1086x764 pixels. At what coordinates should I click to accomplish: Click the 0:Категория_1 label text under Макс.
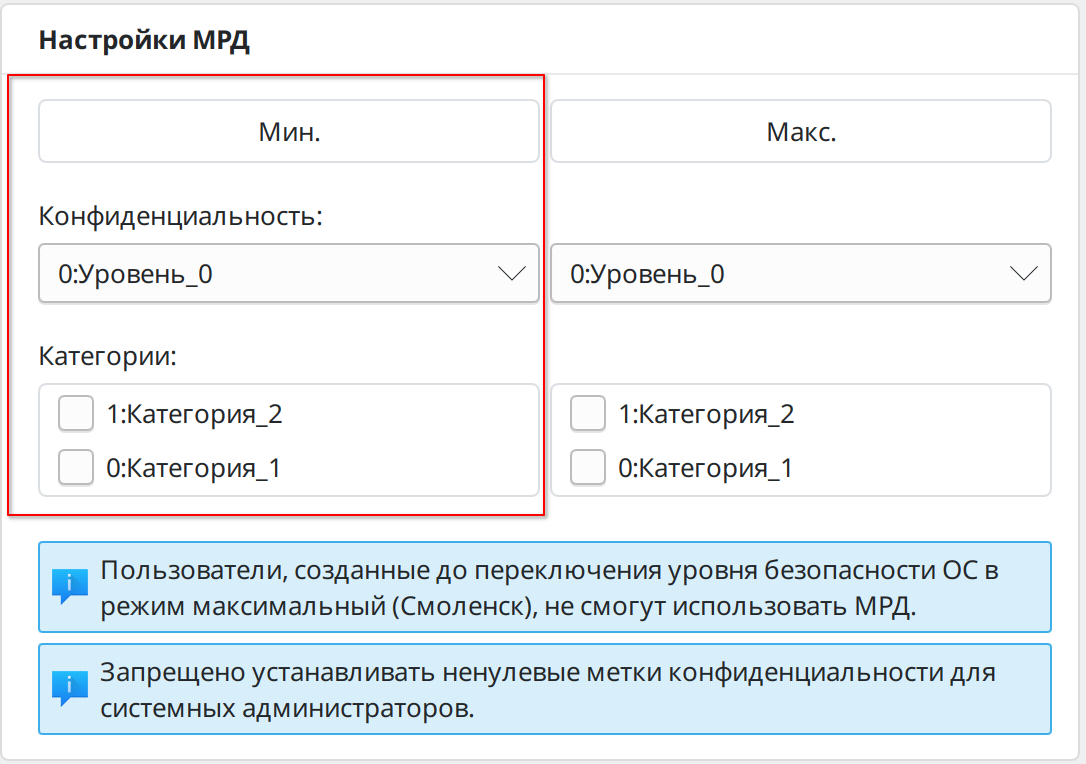tap(706, 468)
